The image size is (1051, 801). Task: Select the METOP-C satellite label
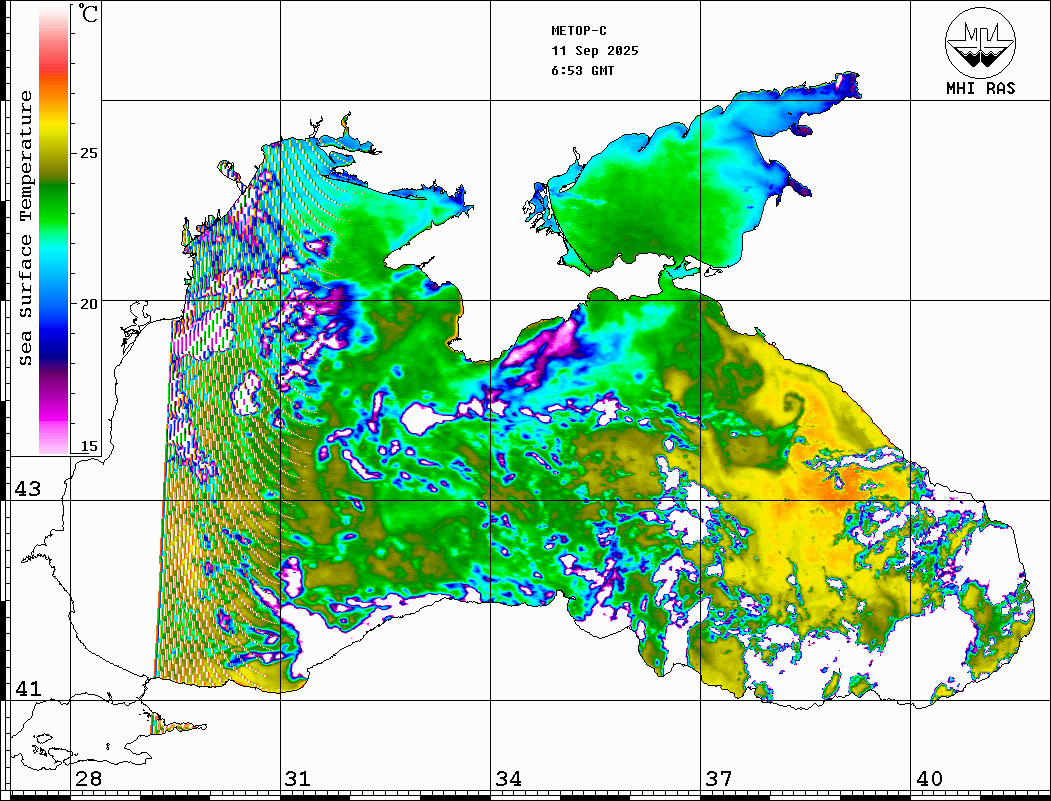579,31
